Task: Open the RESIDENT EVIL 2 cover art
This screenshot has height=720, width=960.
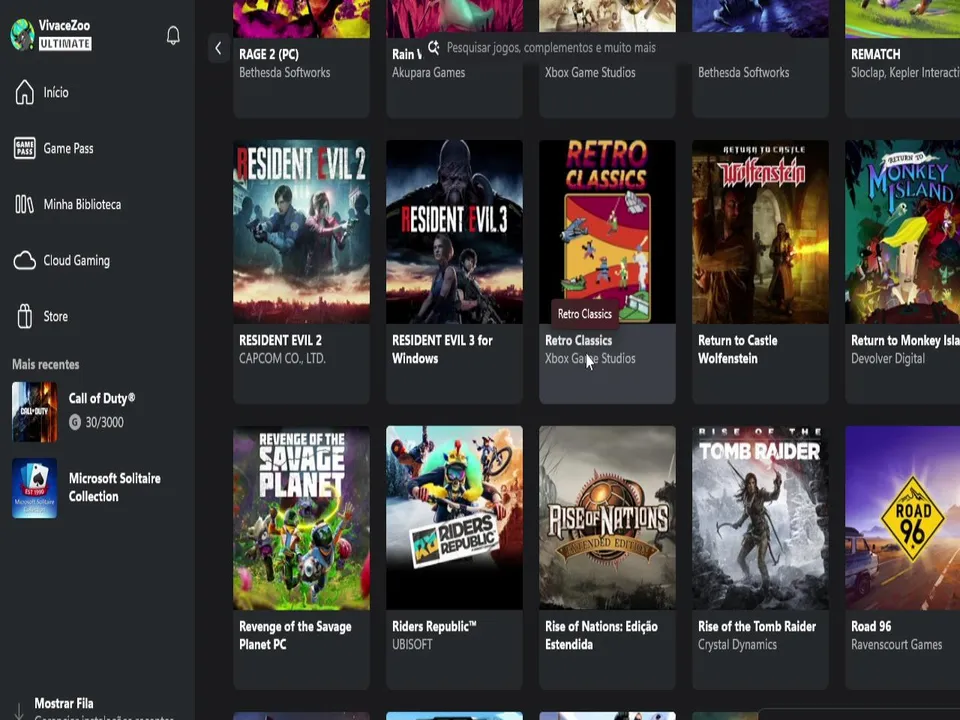Action: [x=301, y=232]
